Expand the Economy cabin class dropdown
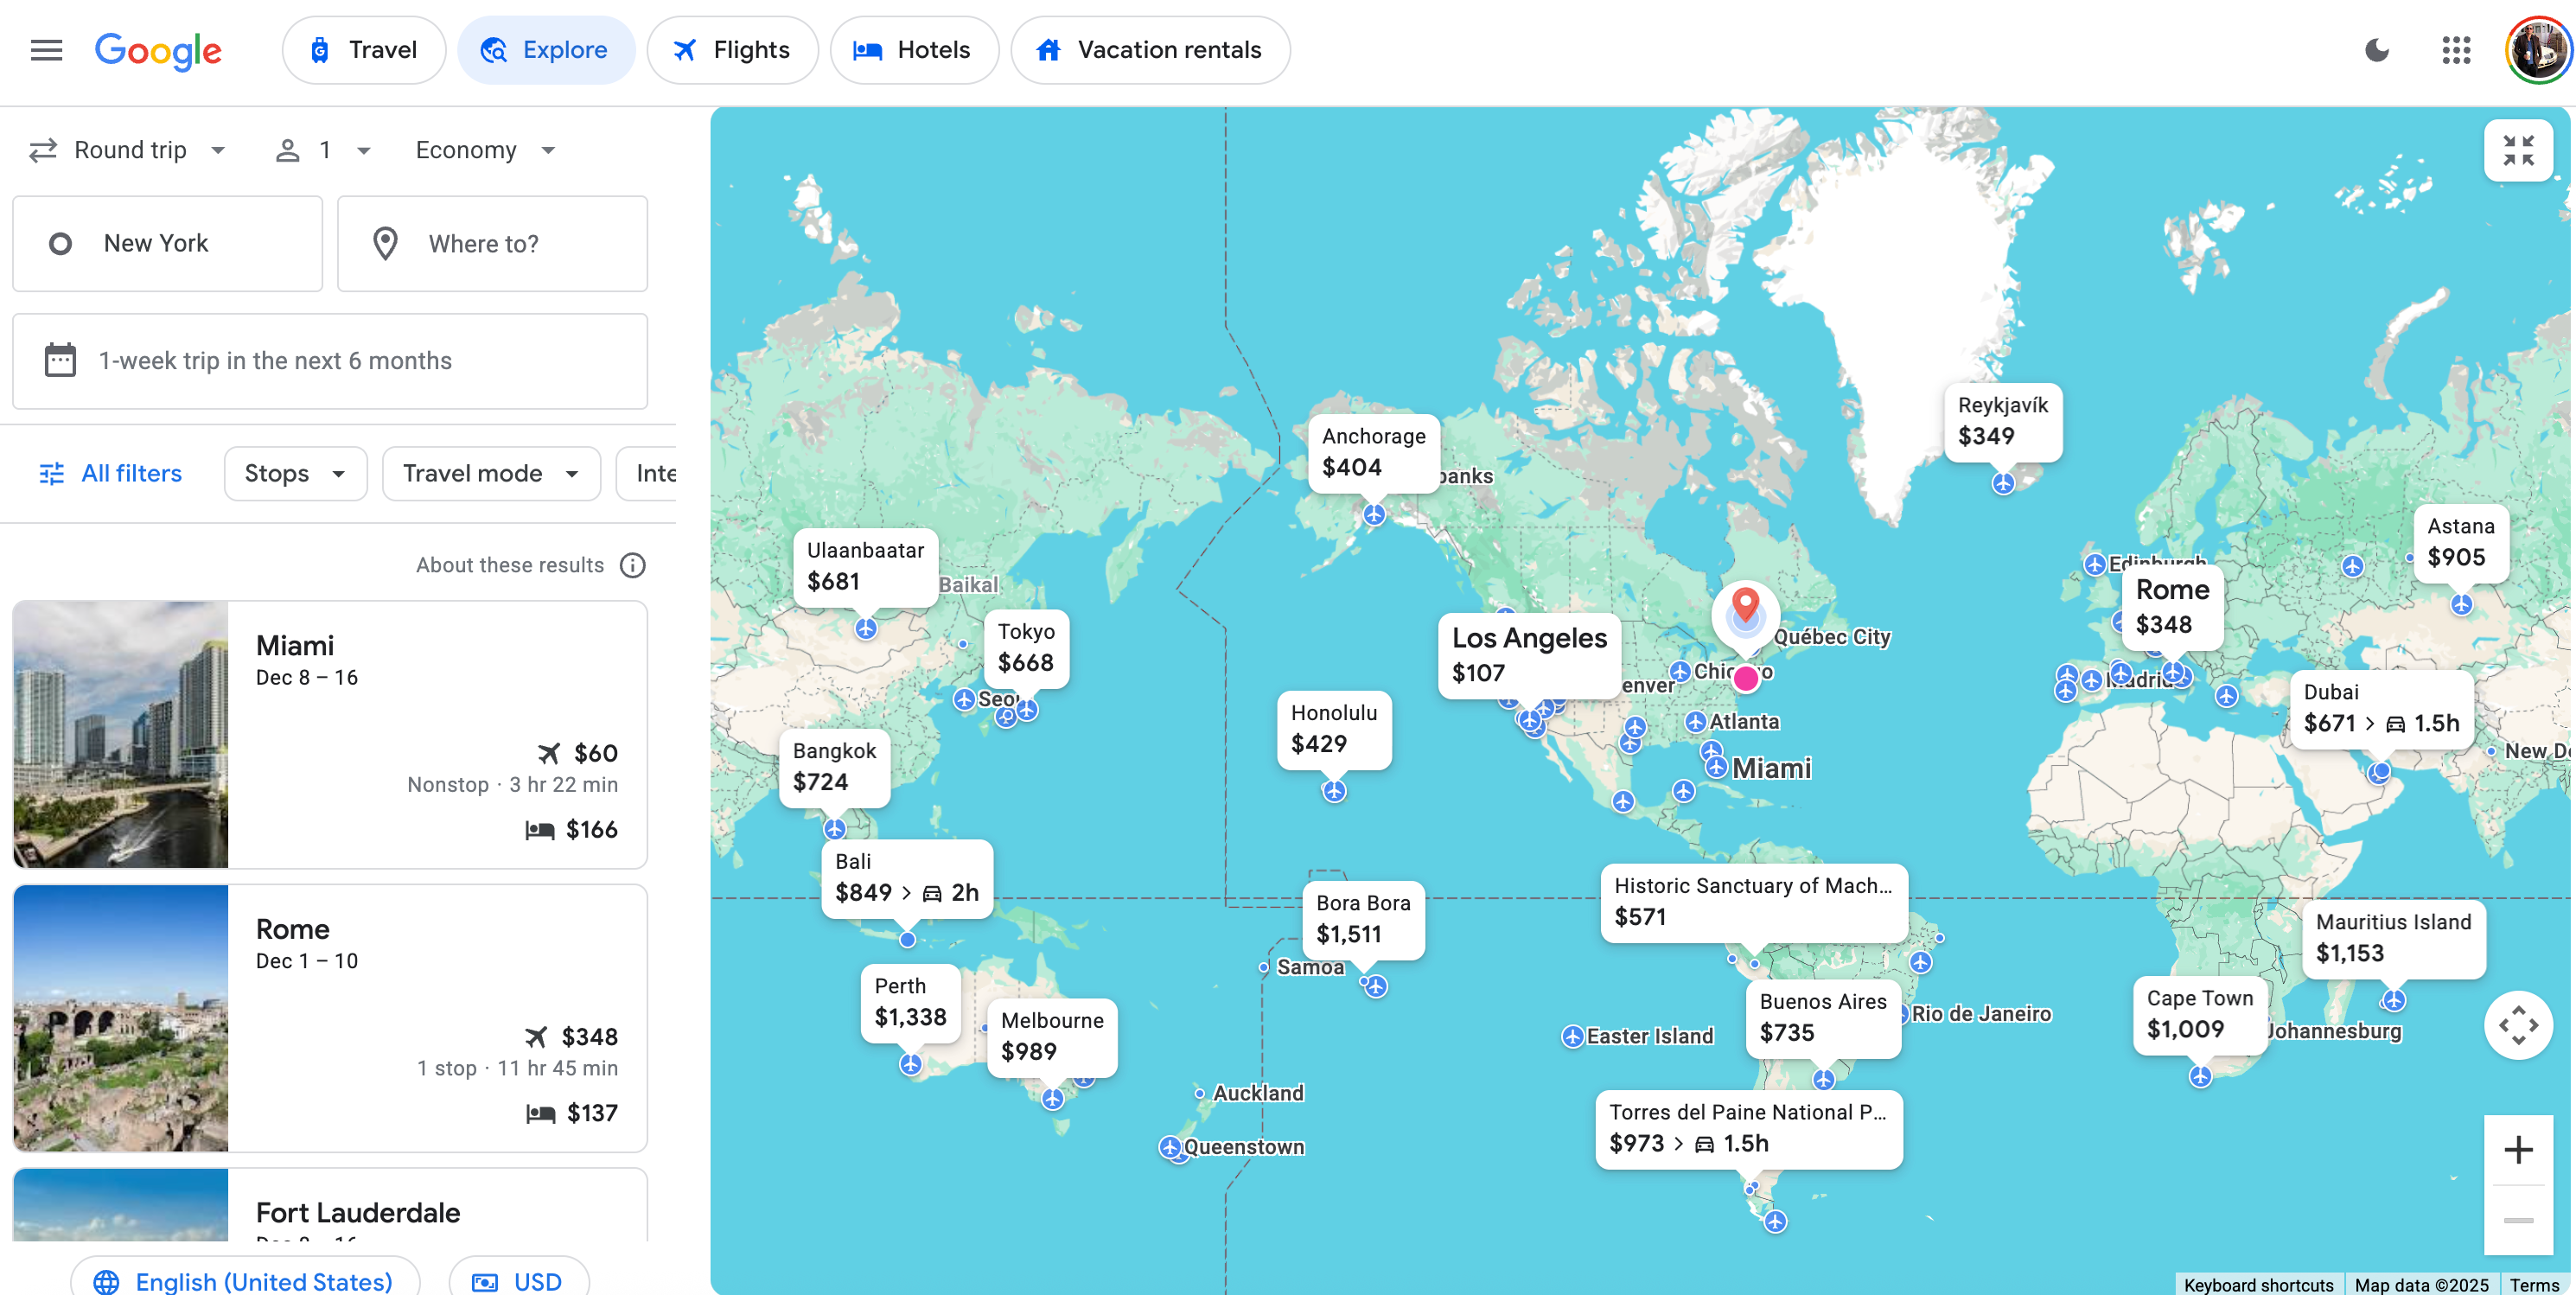Viewport: 2576px width, 1295px height. pos(484,150)
